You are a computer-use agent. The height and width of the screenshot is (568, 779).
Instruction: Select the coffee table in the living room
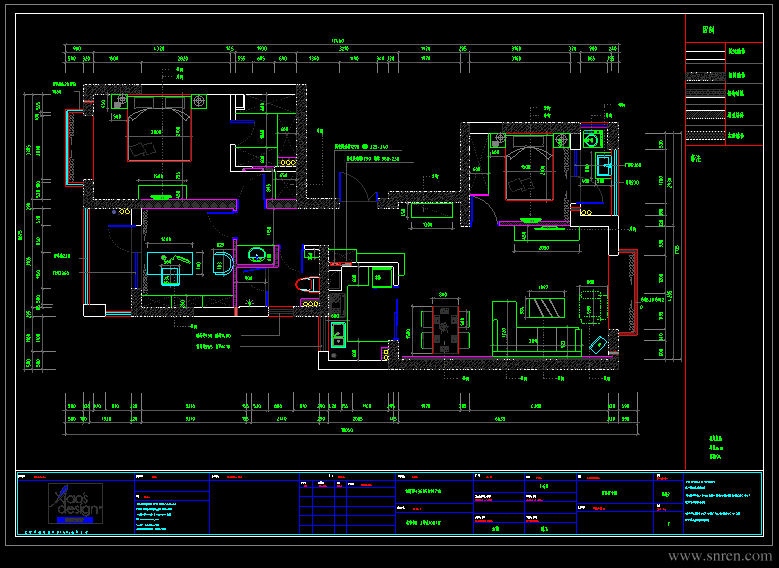coord(545,308)
